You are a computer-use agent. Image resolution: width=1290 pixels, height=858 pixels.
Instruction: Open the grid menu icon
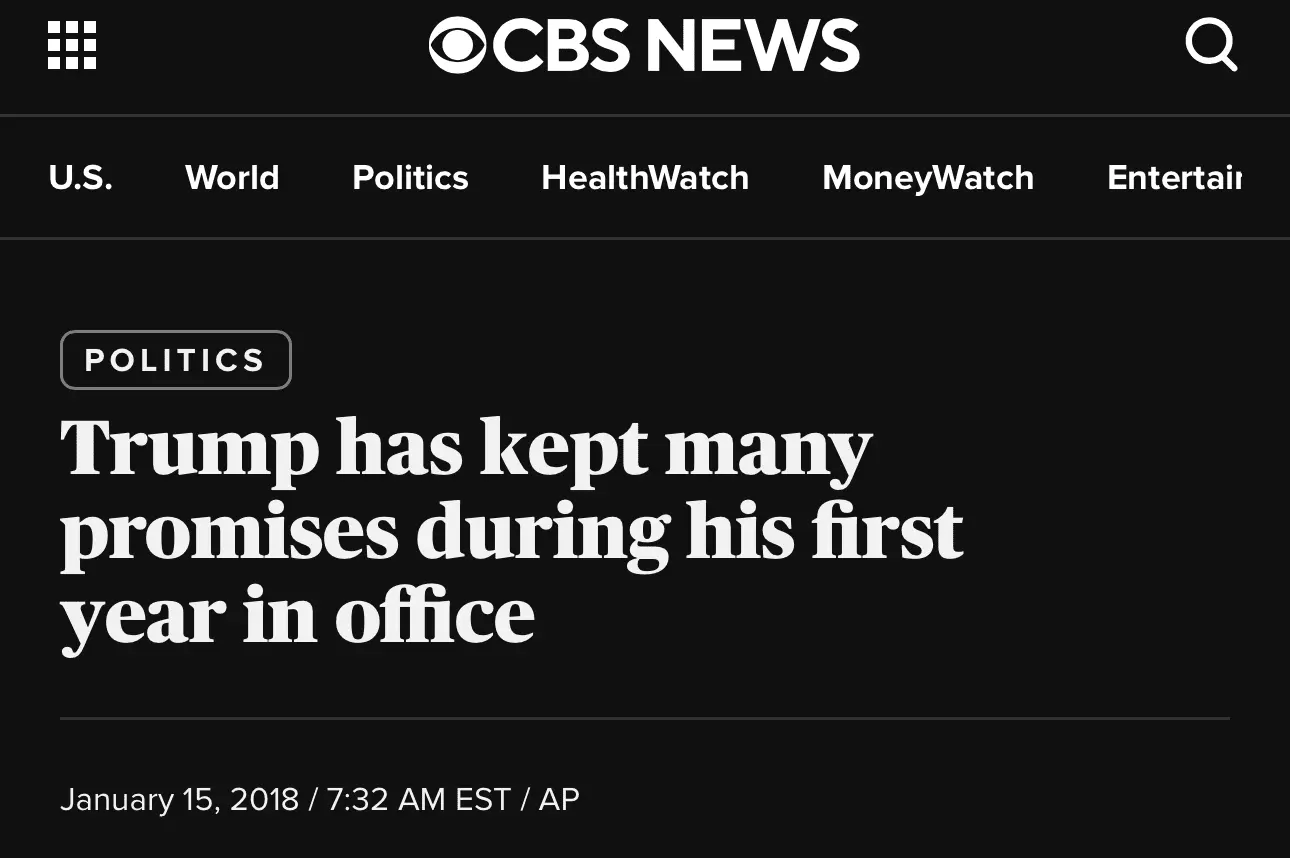(72, 46)
